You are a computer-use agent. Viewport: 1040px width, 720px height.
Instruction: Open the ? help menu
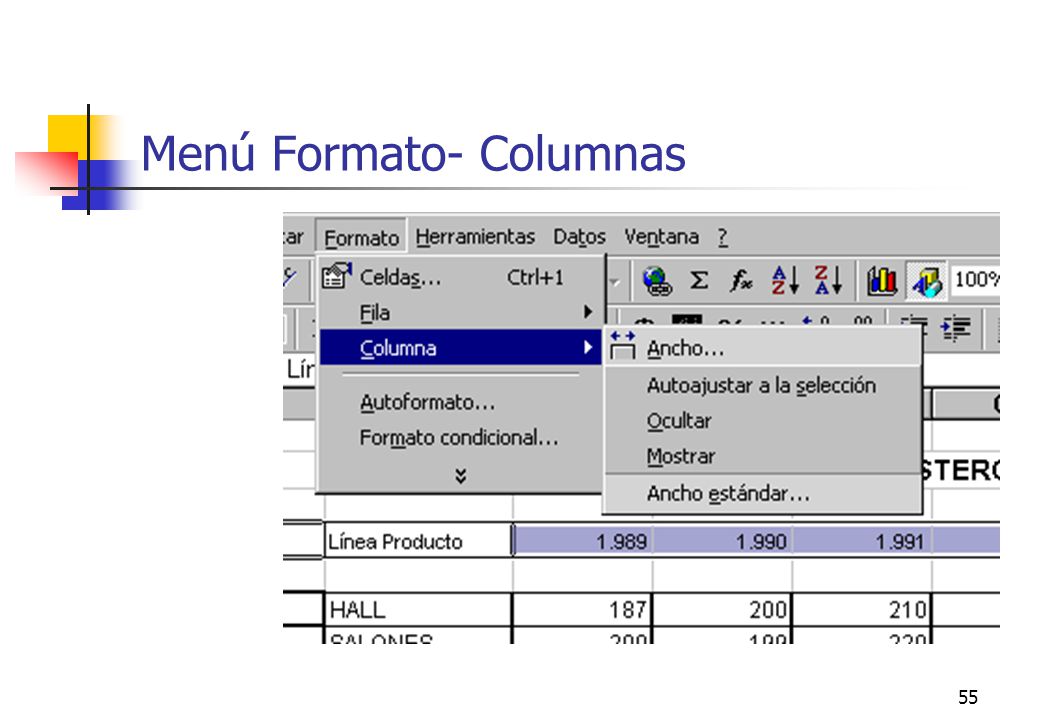(x=722, y=237)
